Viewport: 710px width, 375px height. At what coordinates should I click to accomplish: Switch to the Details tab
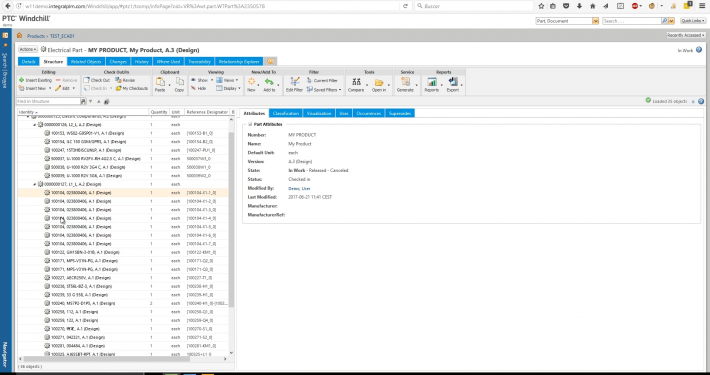29,62
